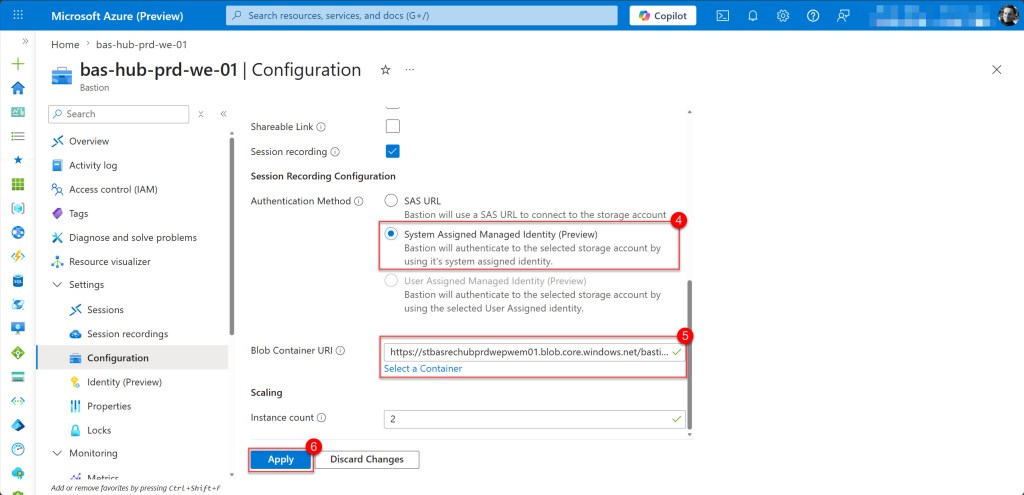1024x495 pixels.
Task: Click create a resource plus icon
Action: [17, 63]
